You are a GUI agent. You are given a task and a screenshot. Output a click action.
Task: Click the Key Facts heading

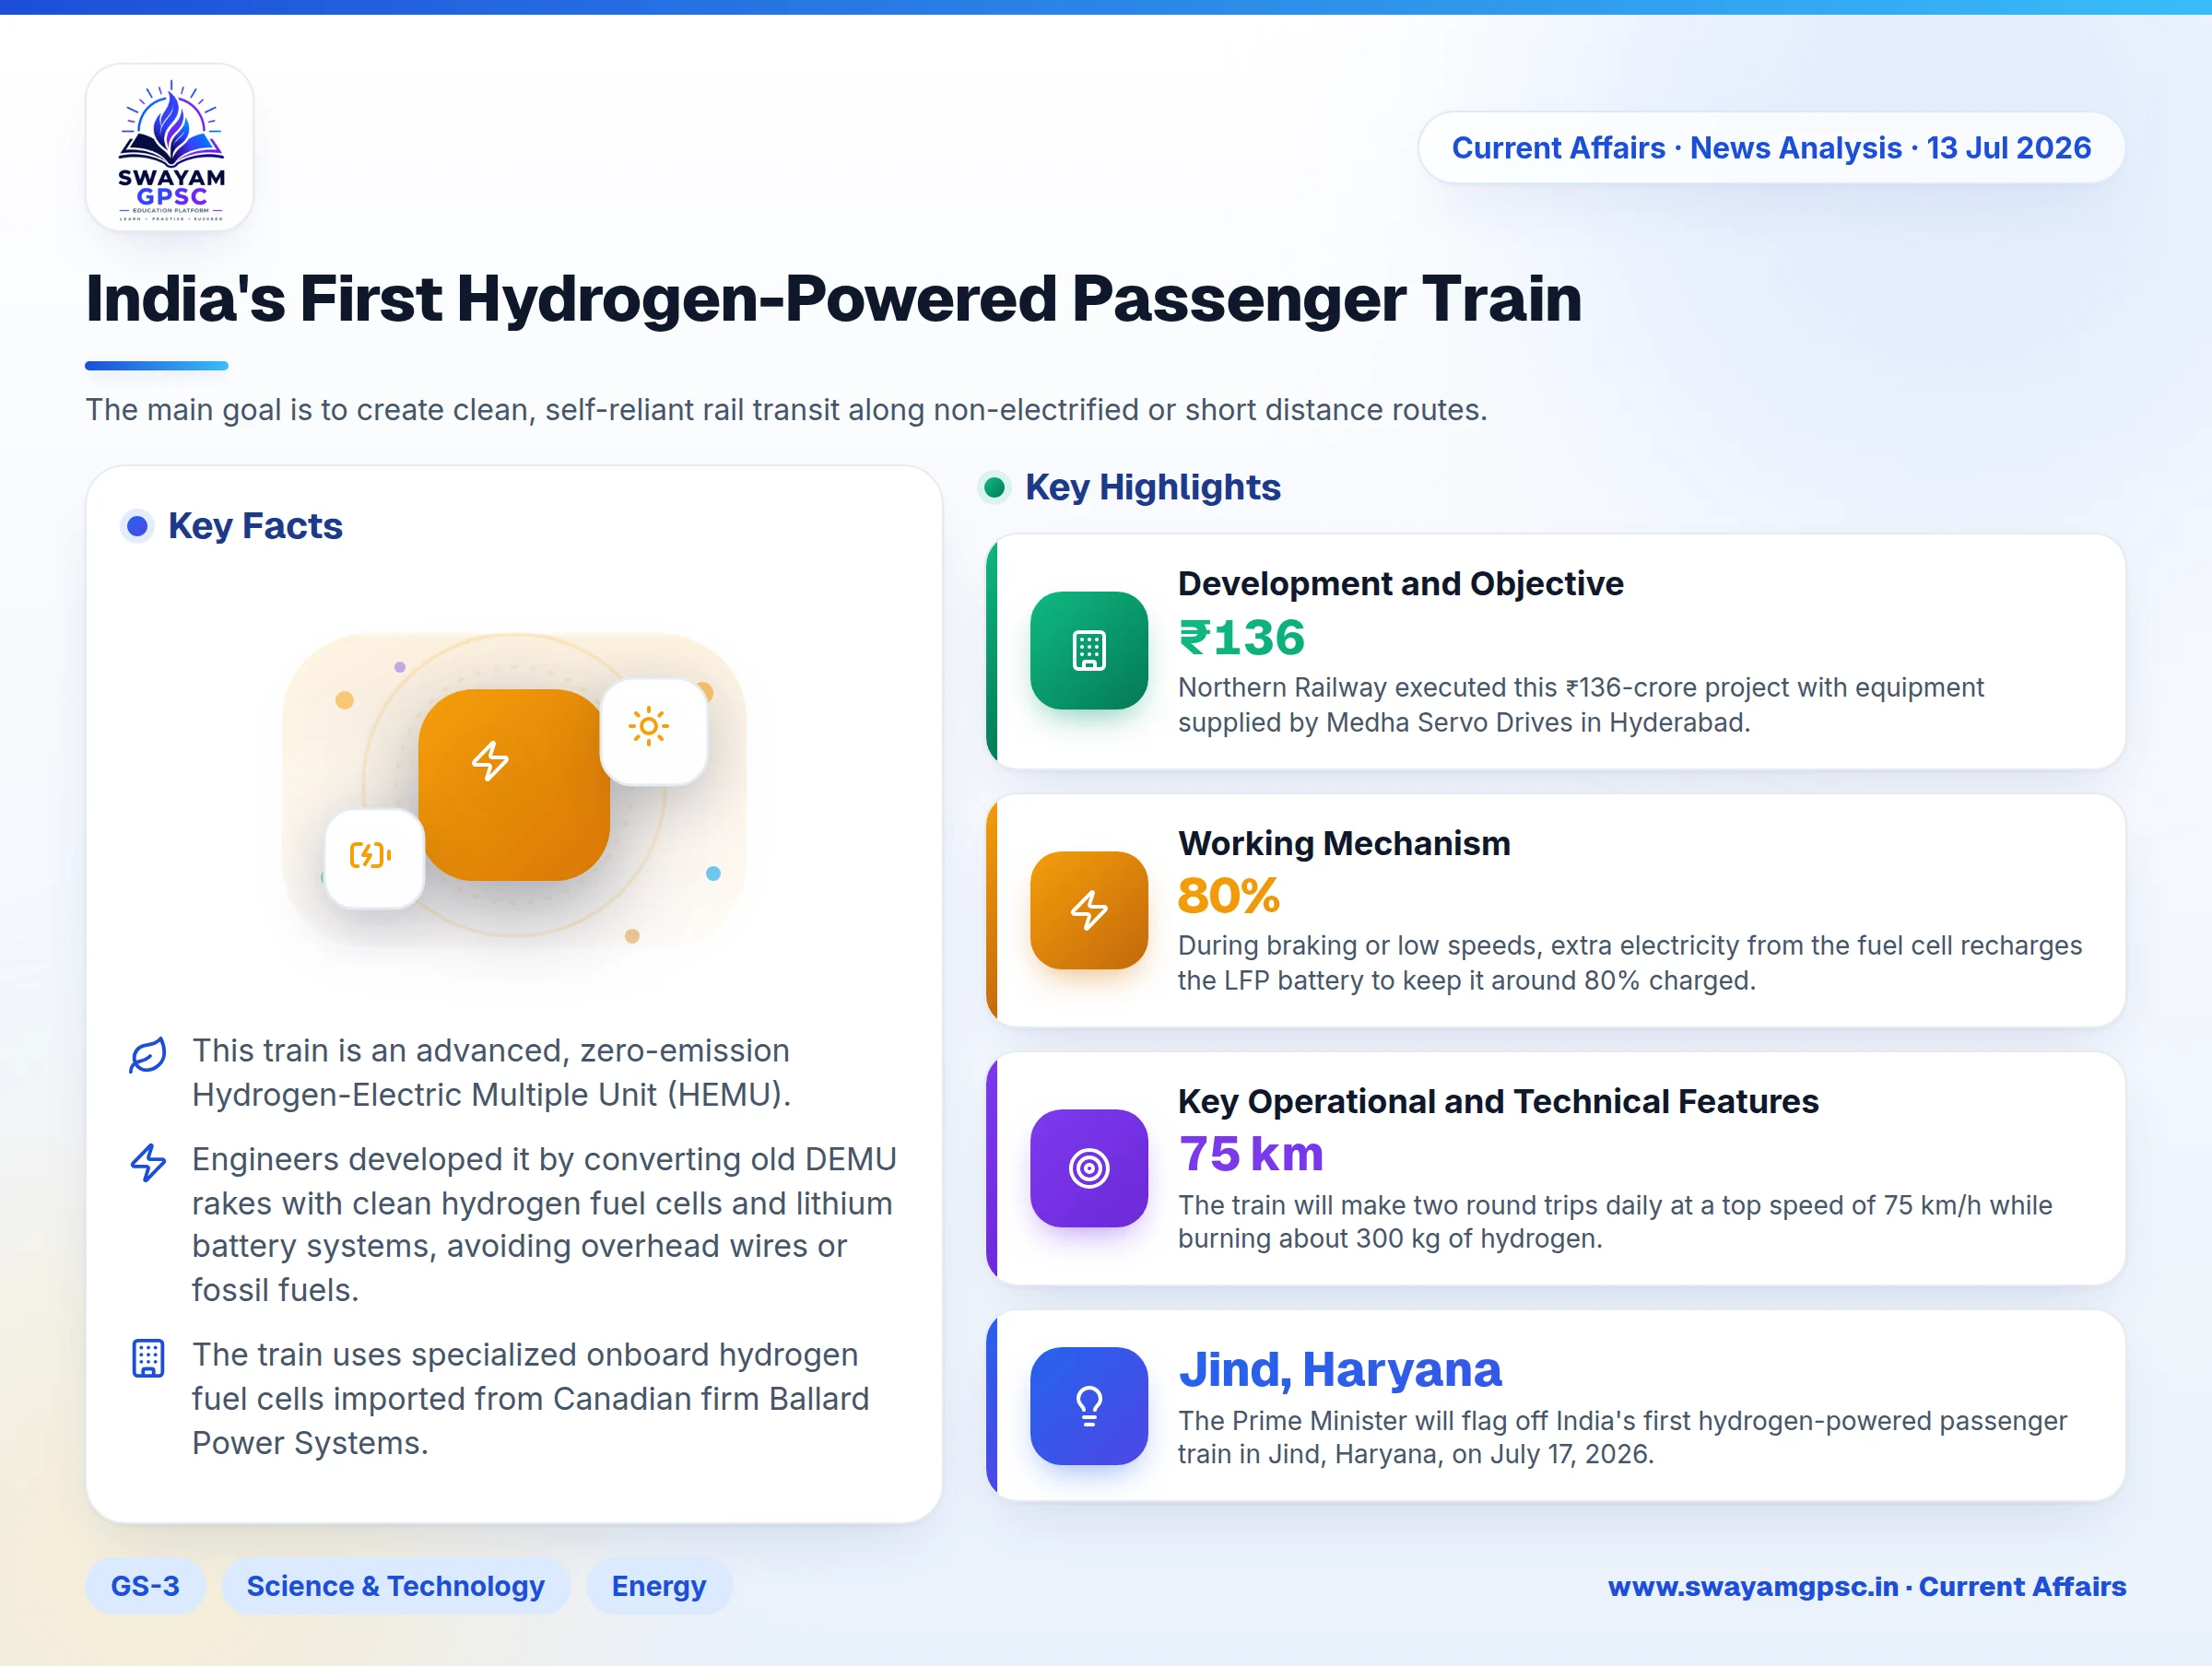pyautogui.click(x=255, y=526)
